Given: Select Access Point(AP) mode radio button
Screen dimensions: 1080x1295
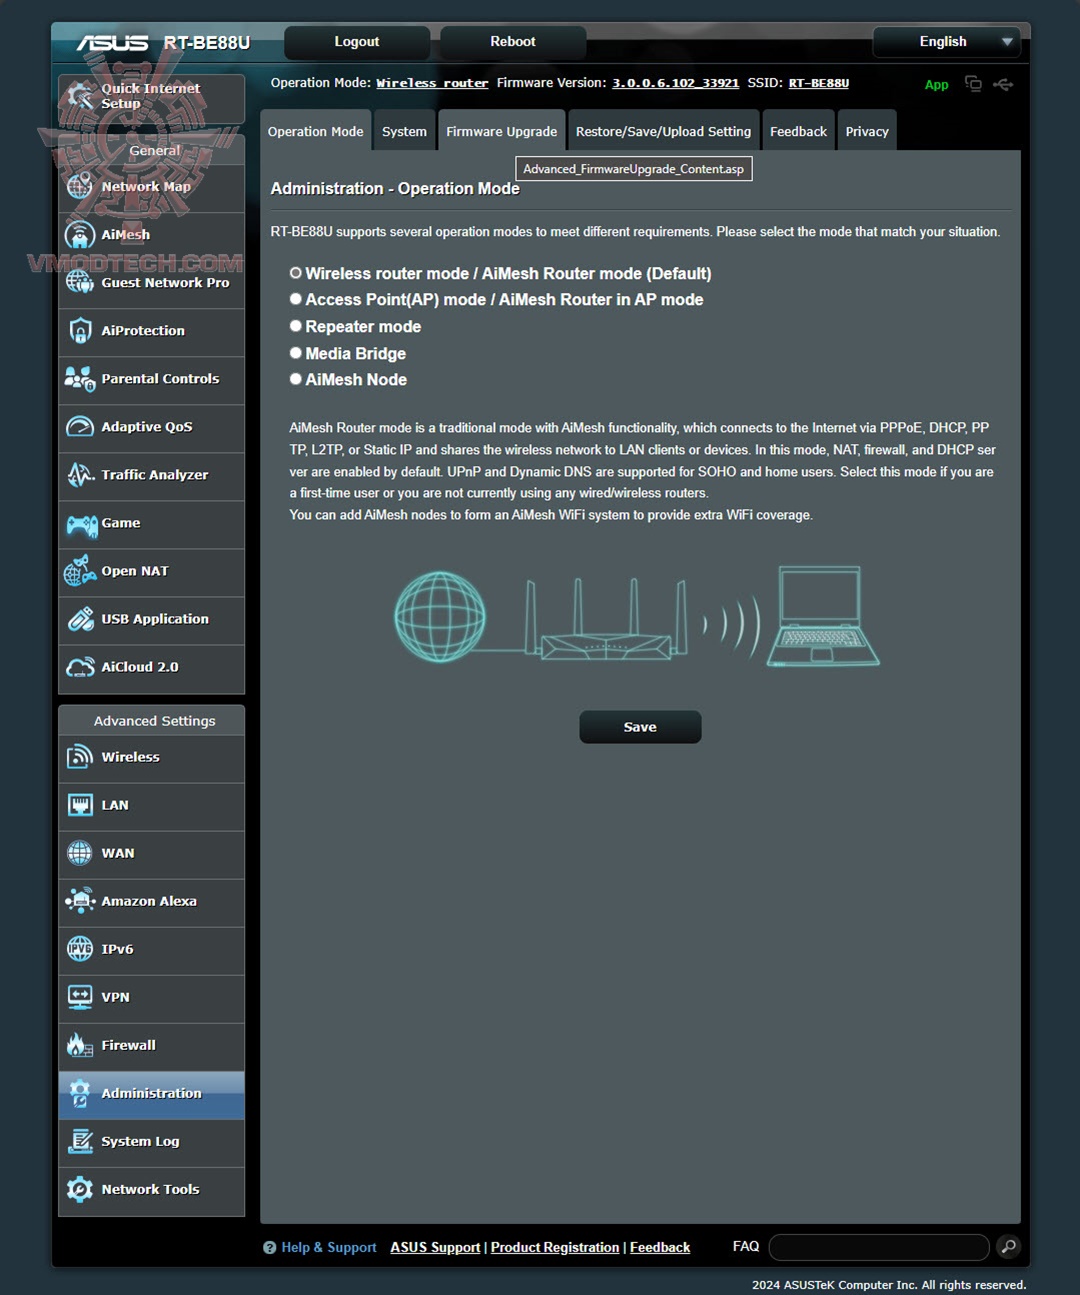Looking at the screenshot, I should tap(296, 299).
